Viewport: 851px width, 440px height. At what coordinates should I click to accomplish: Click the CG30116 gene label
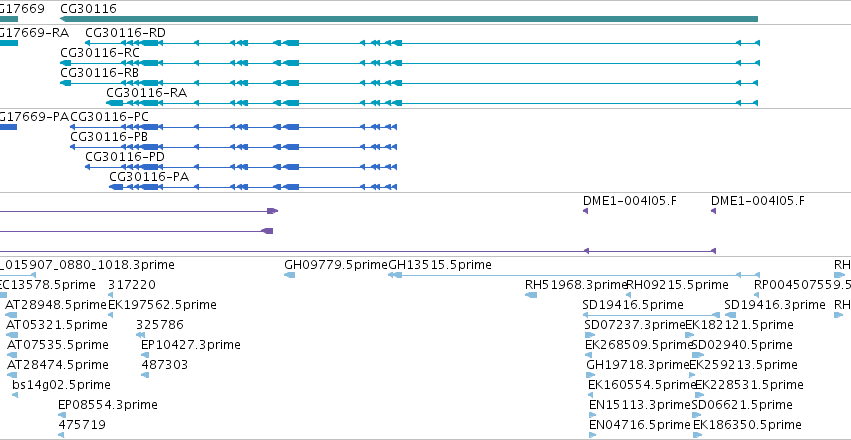coord(88,8)
